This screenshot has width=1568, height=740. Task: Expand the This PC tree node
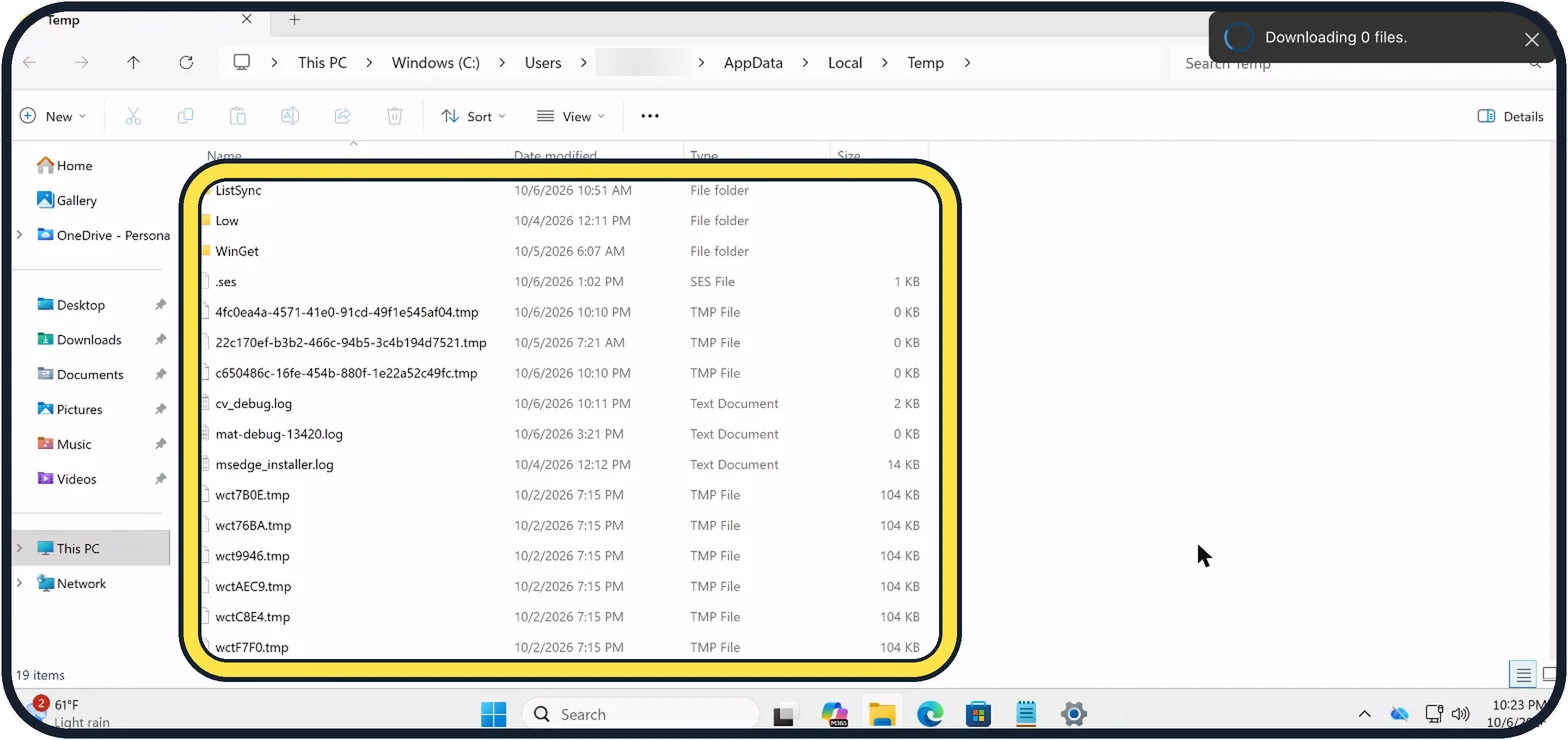pyautogui.click(x=20, y=548)
